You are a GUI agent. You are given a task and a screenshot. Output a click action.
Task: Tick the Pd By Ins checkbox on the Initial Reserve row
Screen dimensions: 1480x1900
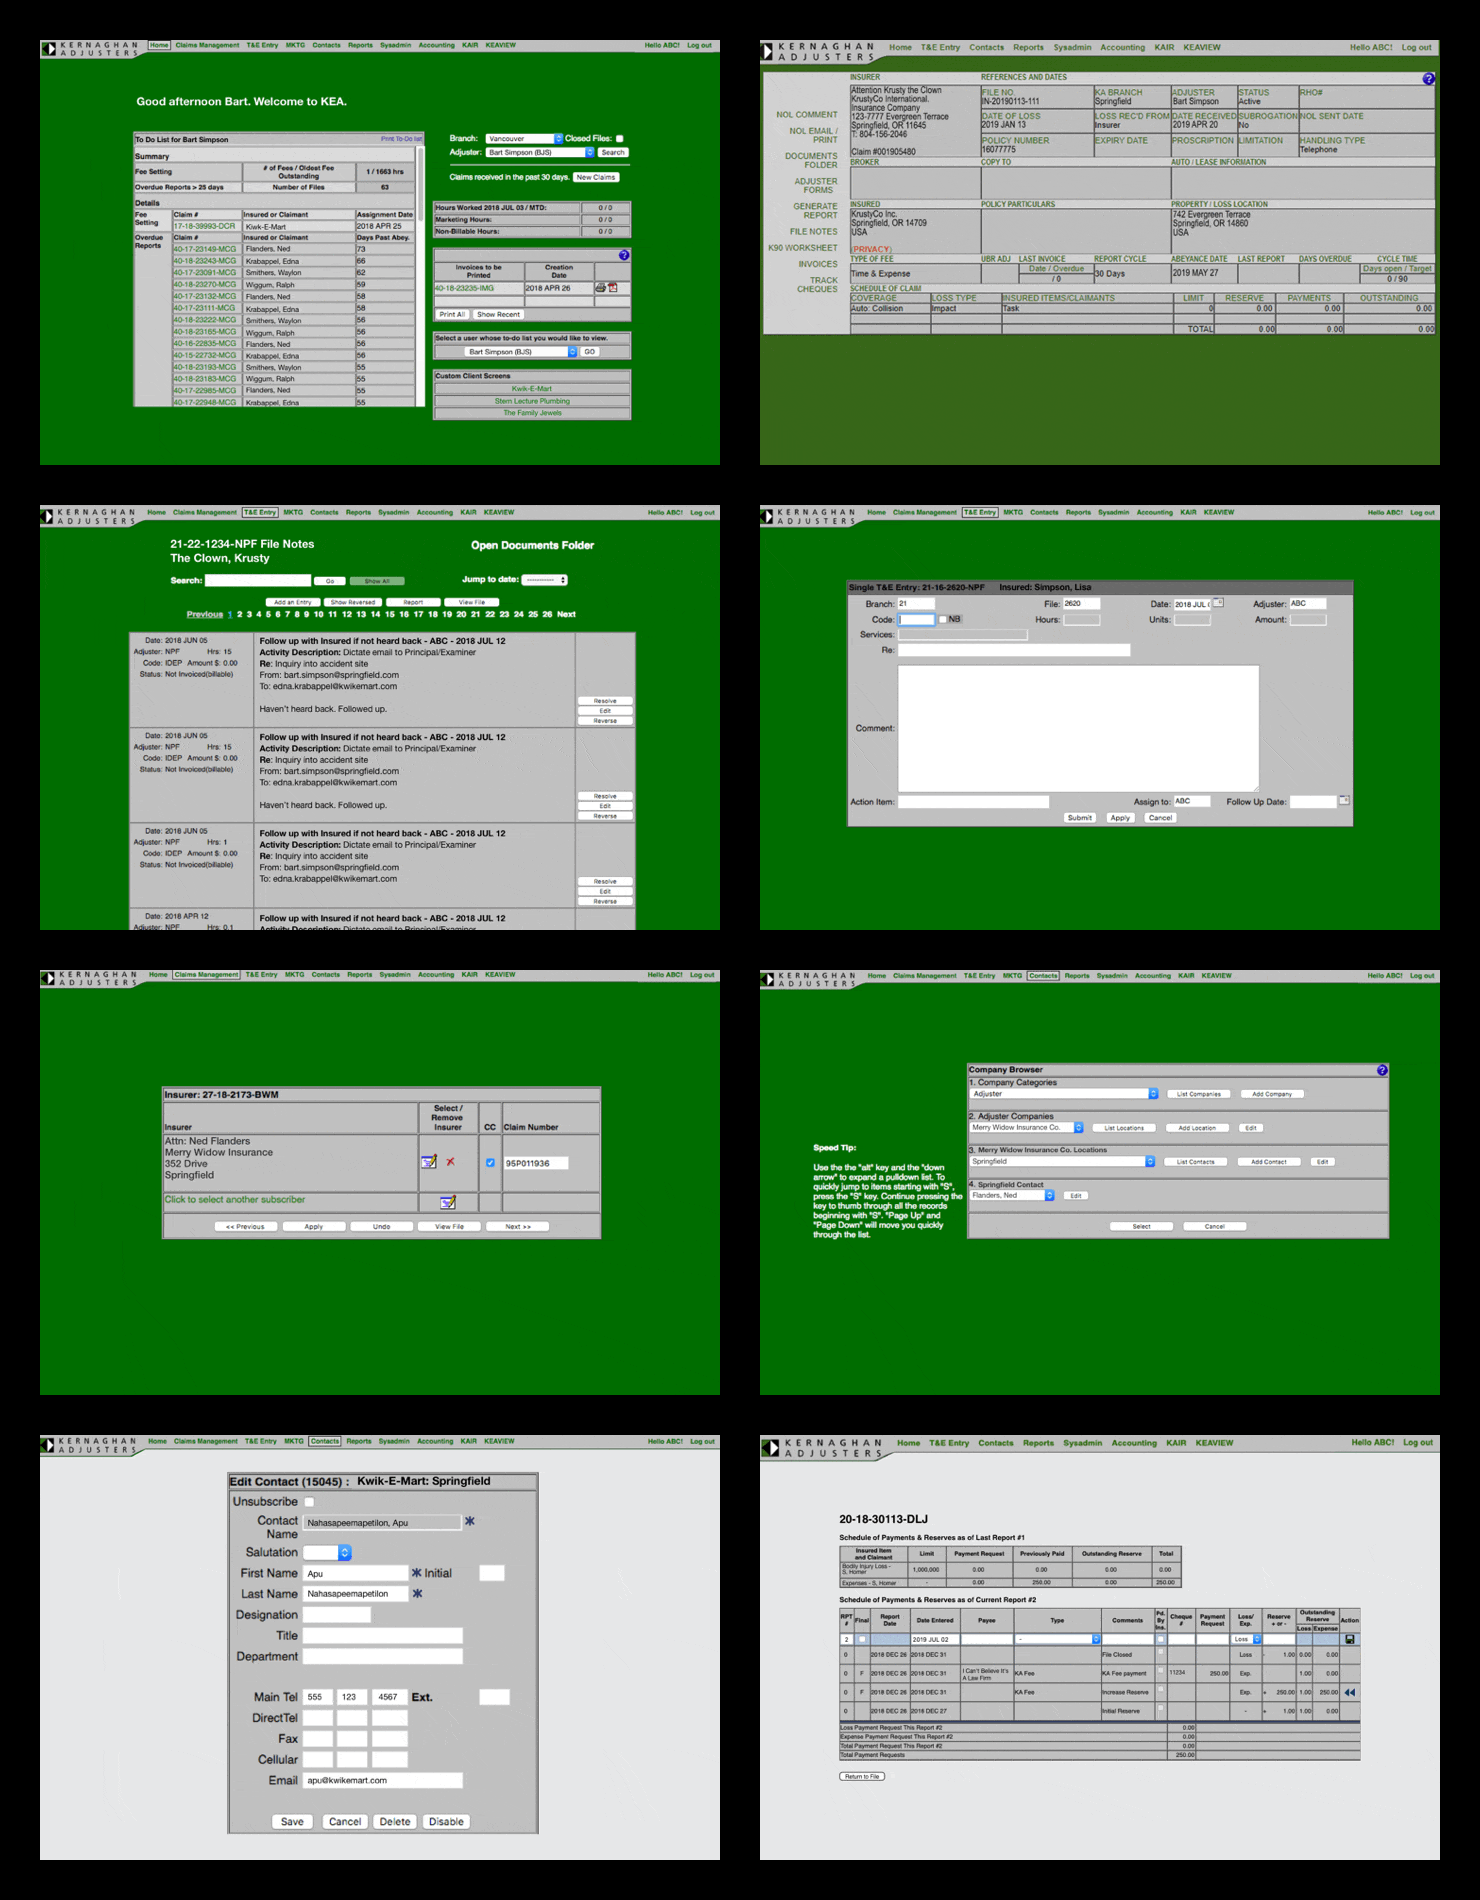(1160, 1710)
